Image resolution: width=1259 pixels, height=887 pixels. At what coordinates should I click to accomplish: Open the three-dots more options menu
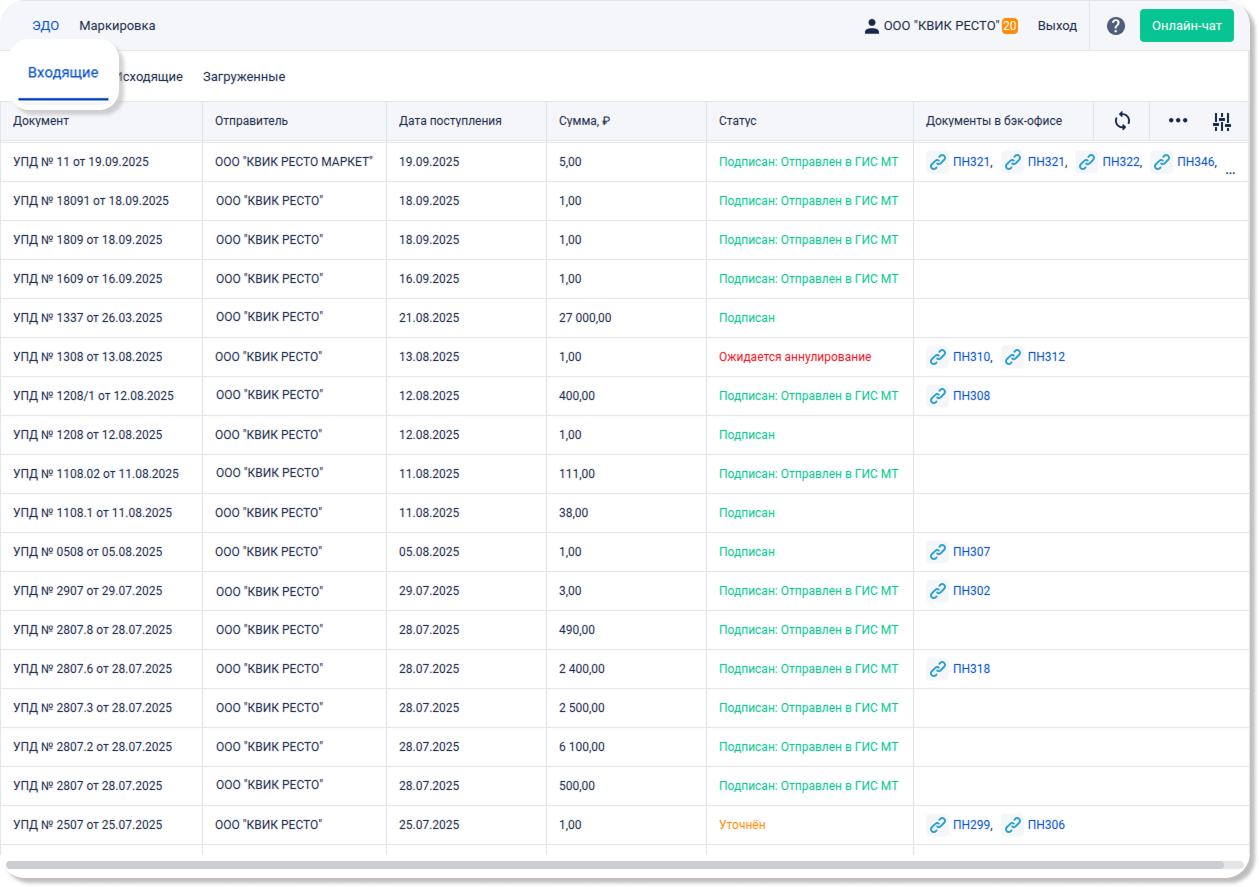coord(1177,121)
